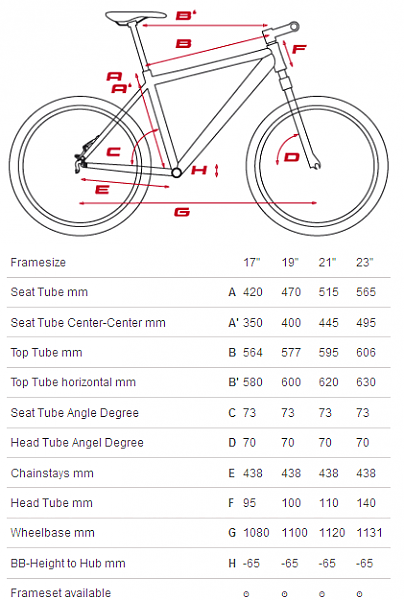Click the red D head angle label
404x600 pixels.
point(292,157)
